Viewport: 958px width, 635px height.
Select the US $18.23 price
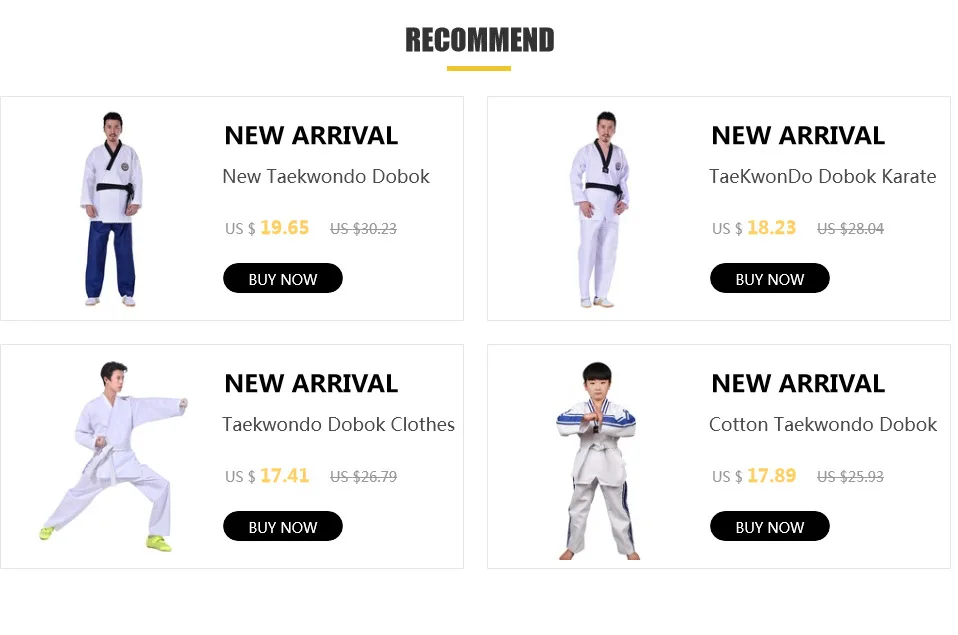tap(754, 228)
